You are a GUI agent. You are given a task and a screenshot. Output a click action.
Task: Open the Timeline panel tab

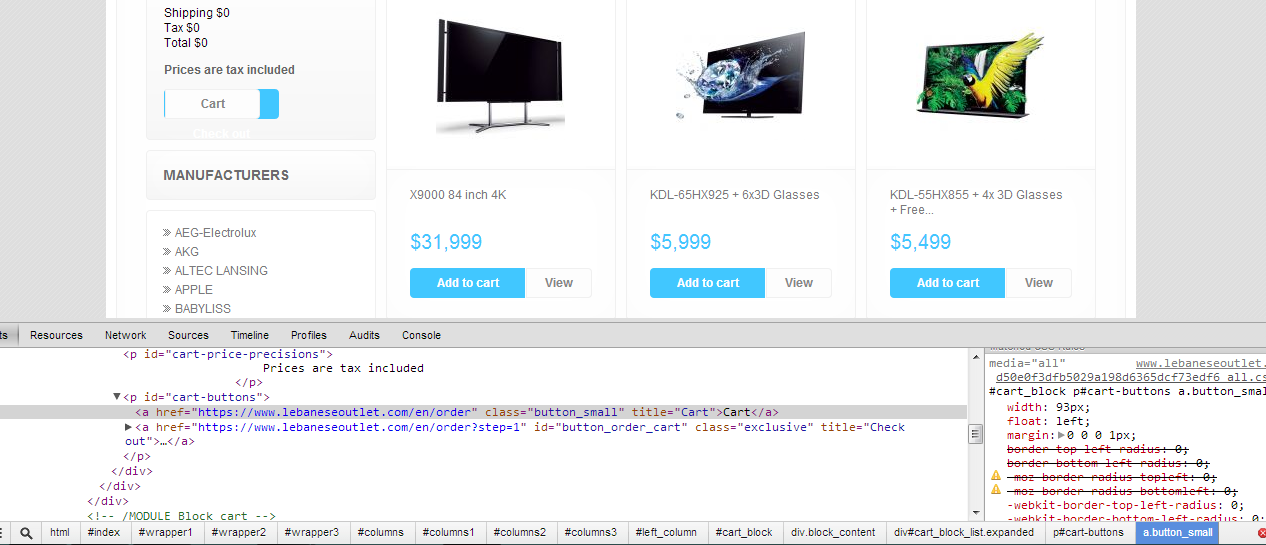point(250,335)
